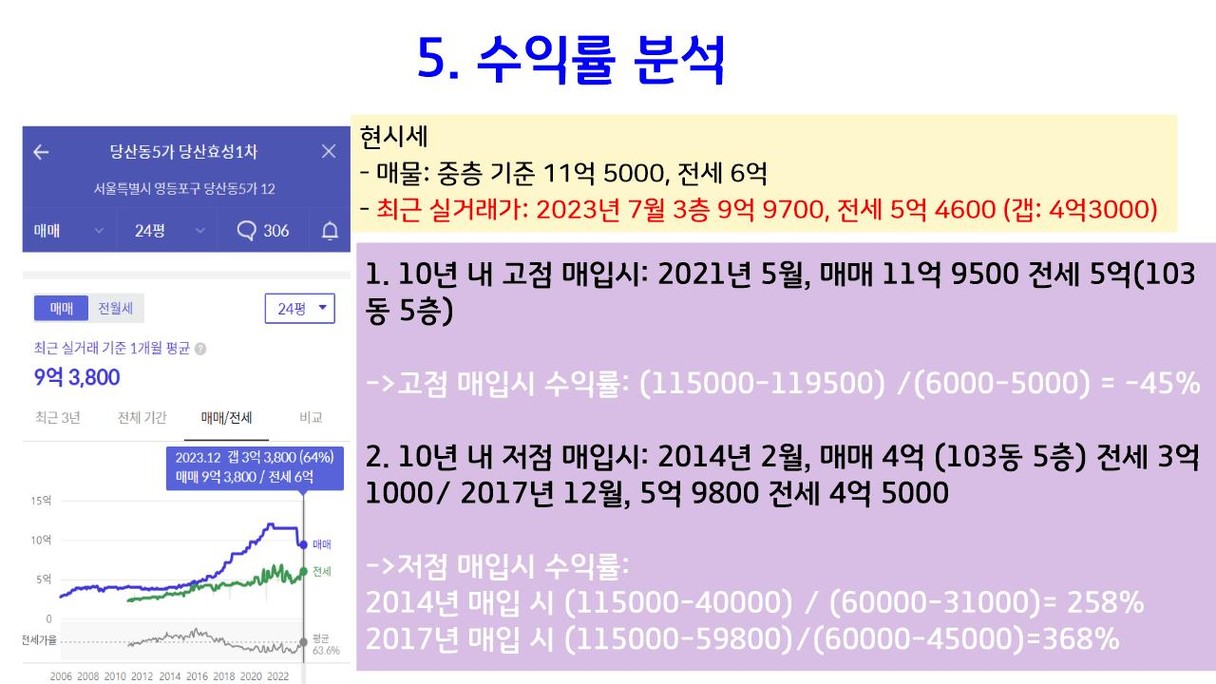This screenshot has height=684, width=1216.
Task: Click address 서울특별시 영등포구 당산동5가 12
Action: tap(185, 189)
